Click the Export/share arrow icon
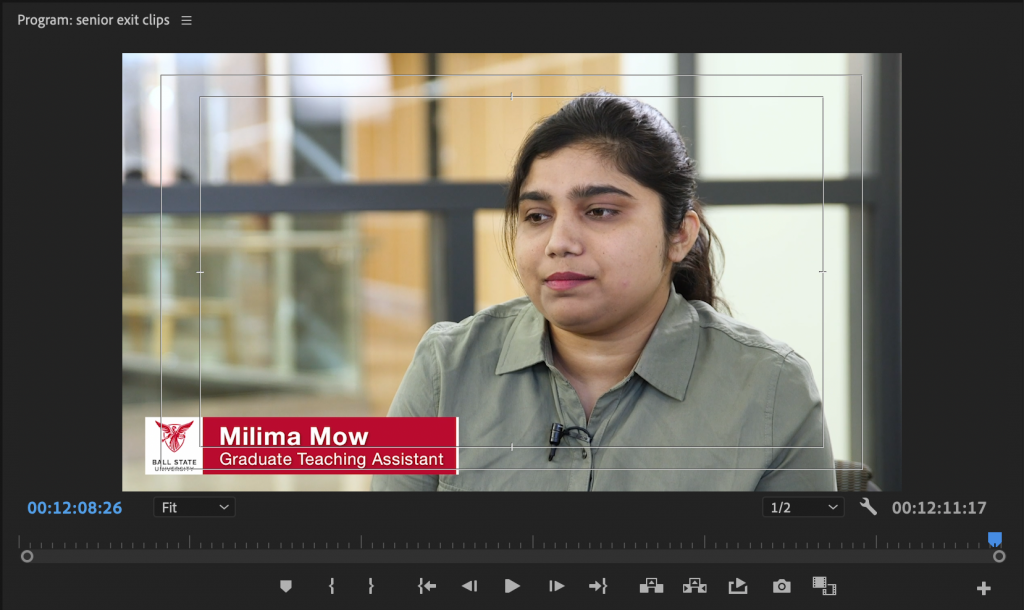This screenshot has width=1024, height=610. pyautogui.click(x=738, y=586)
